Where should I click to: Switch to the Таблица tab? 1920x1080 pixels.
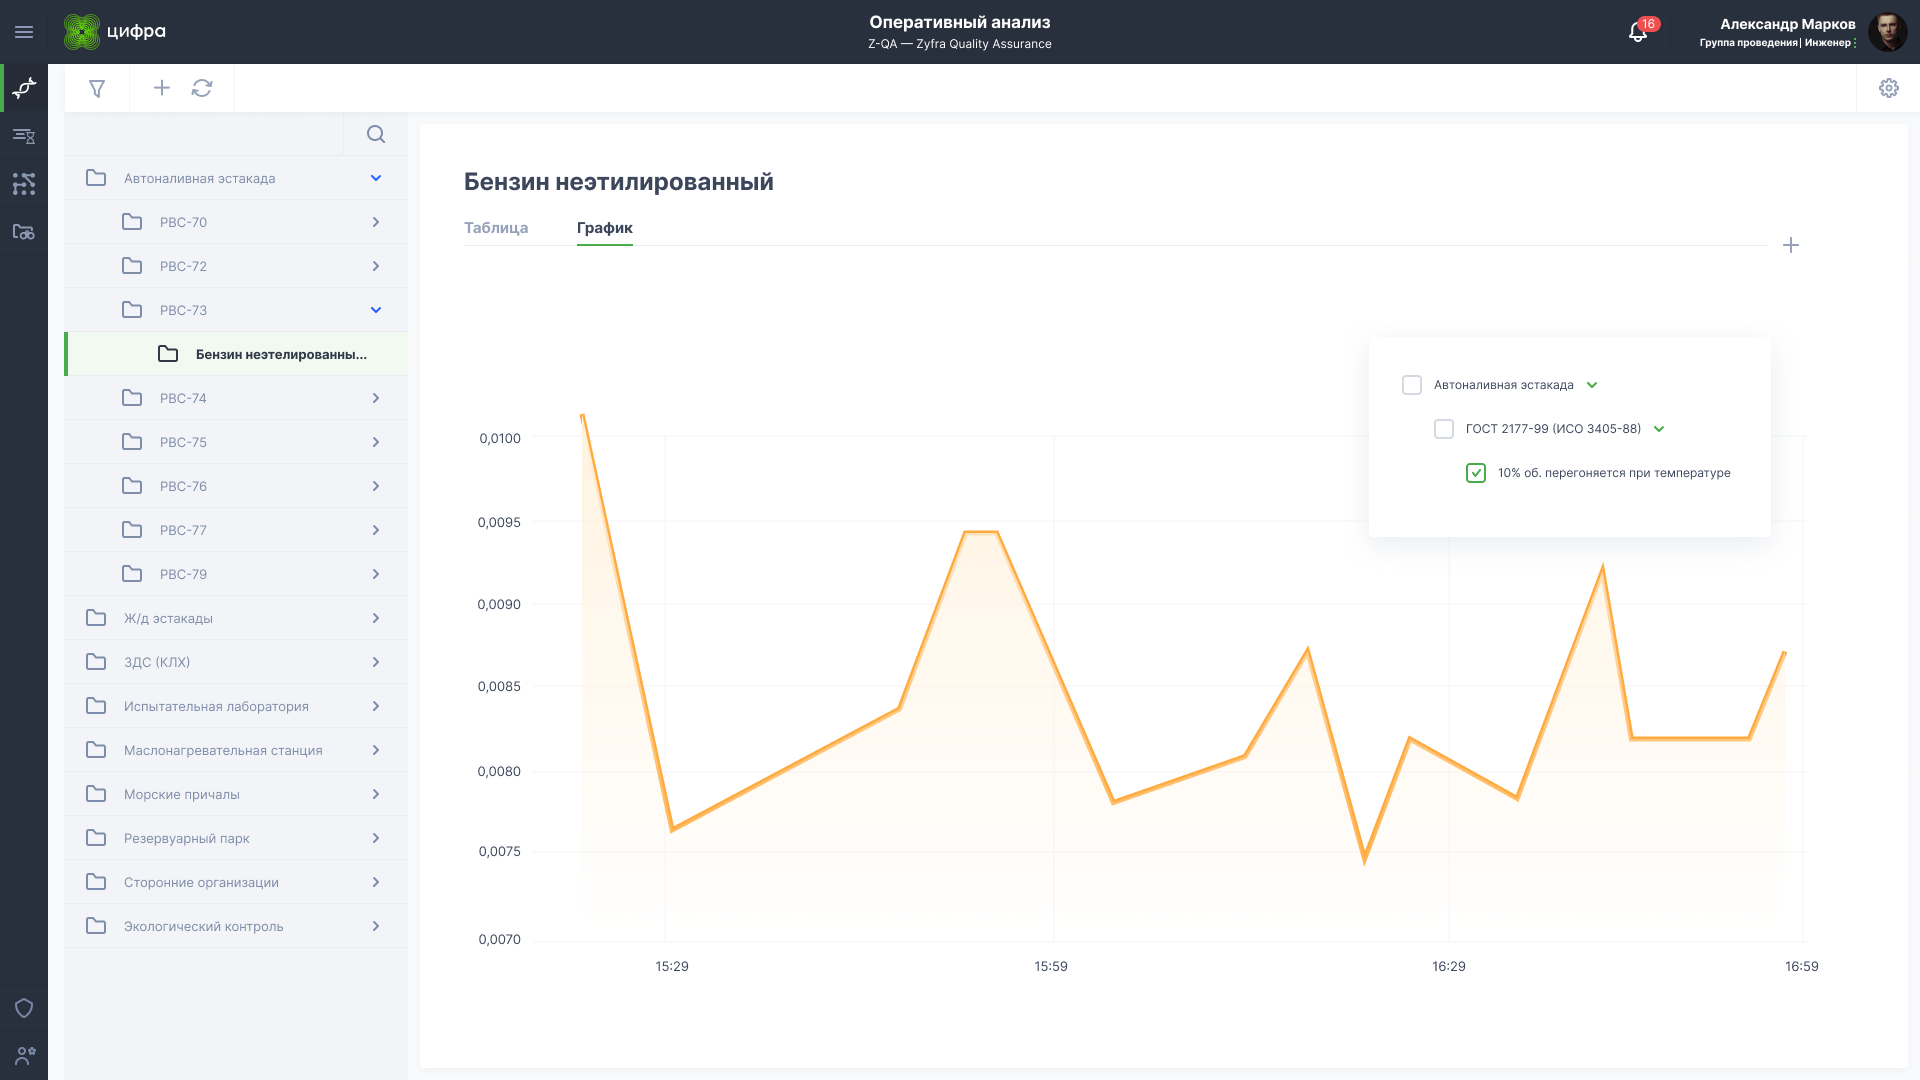point(496,228)
